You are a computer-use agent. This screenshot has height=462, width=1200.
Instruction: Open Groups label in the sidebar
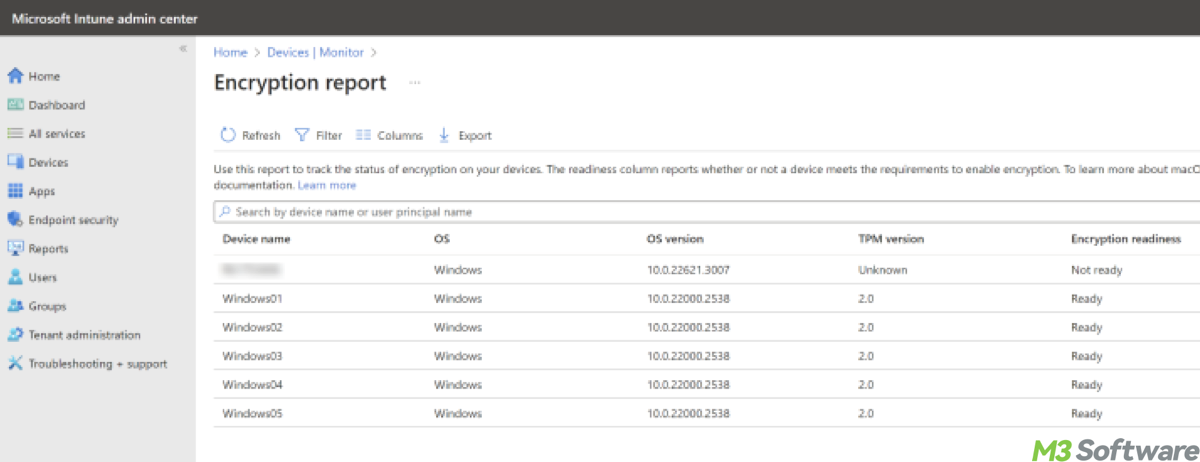coord(47,307)
